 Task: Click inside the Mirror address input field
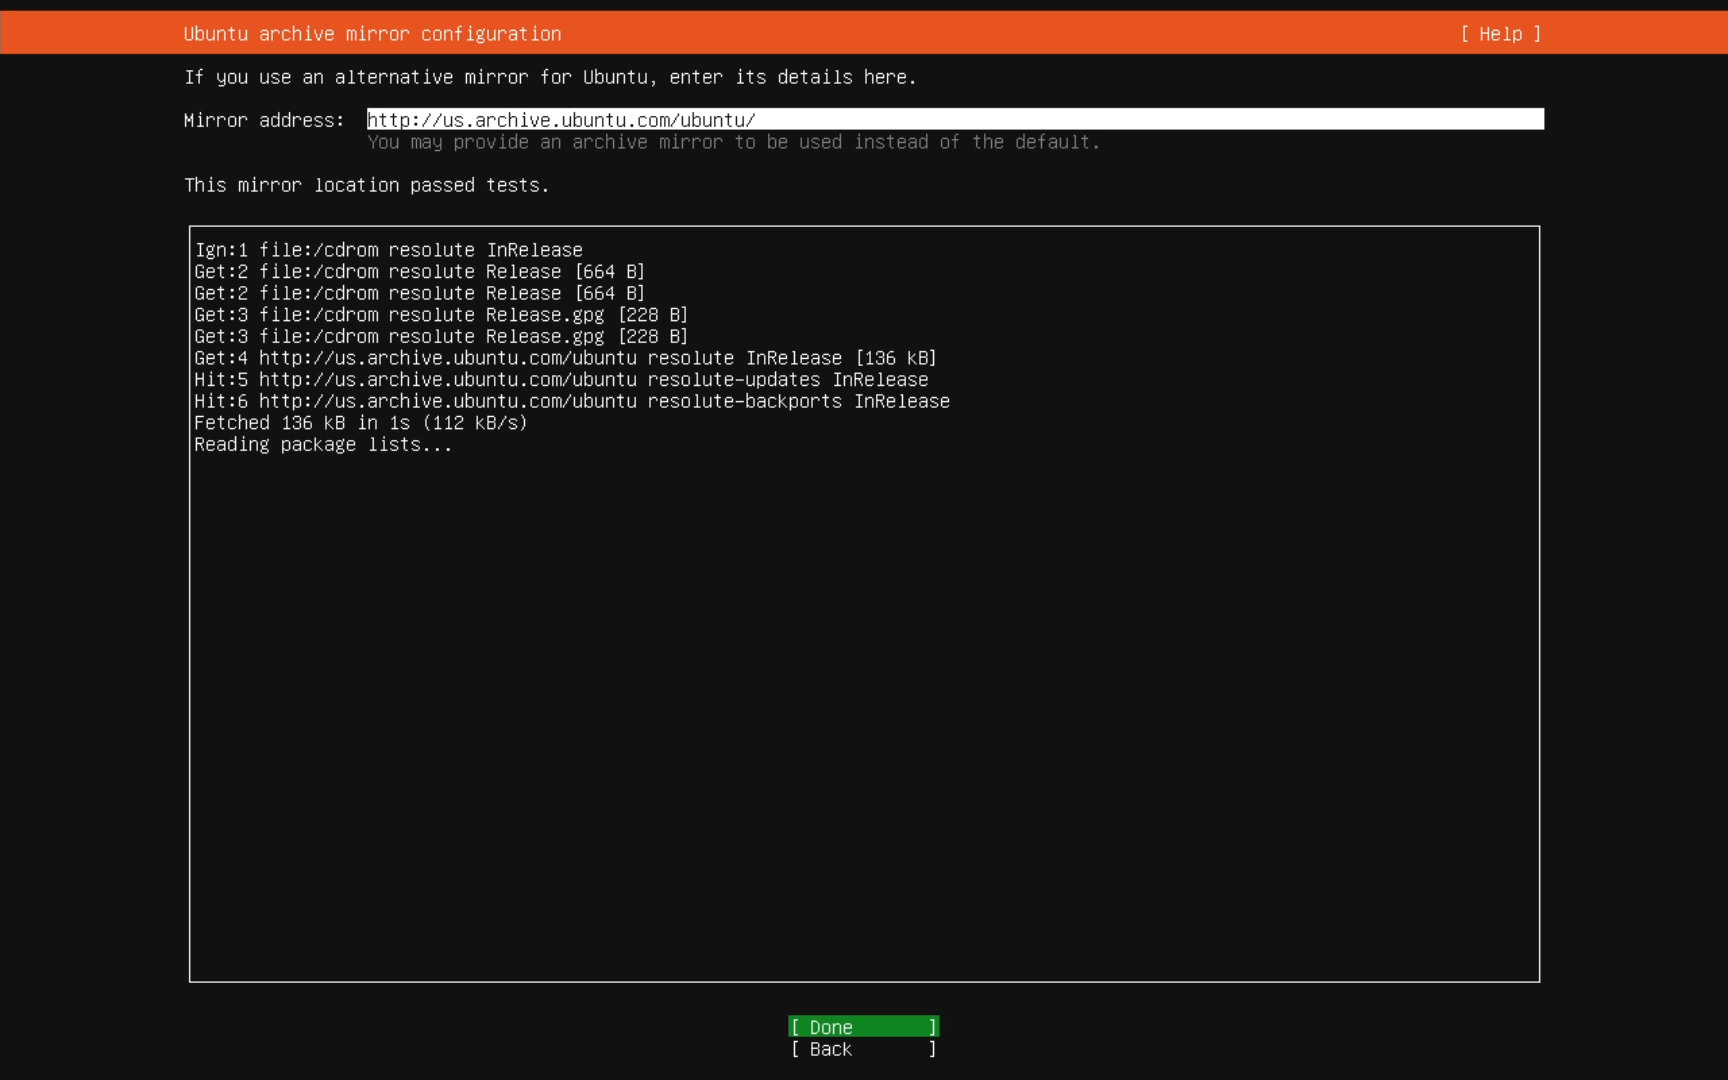point(950,119)
